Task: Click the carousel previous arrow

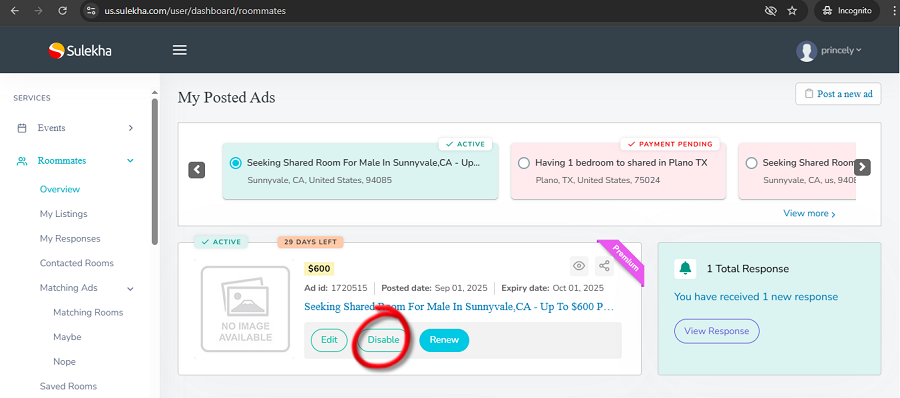Action: (x=197, y=169)
